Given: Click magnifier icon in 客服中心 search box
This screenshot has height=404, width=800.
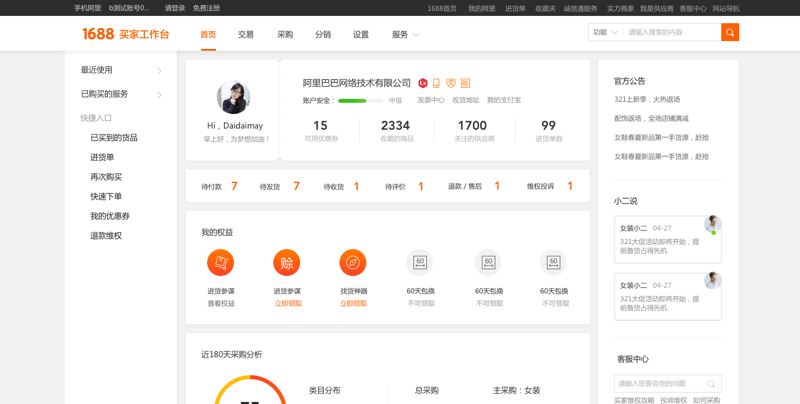Looking at the screenshot, I should [711, 384].
